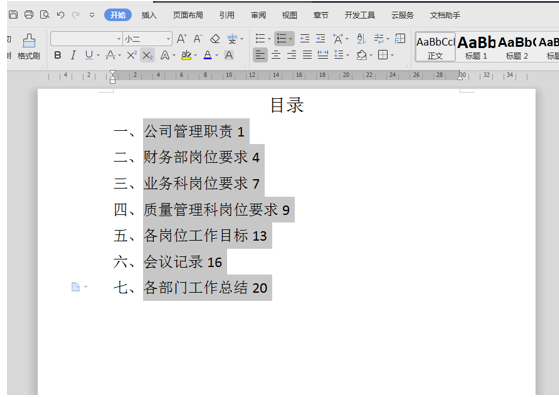Toggle Bold formatting

(57, 55)
